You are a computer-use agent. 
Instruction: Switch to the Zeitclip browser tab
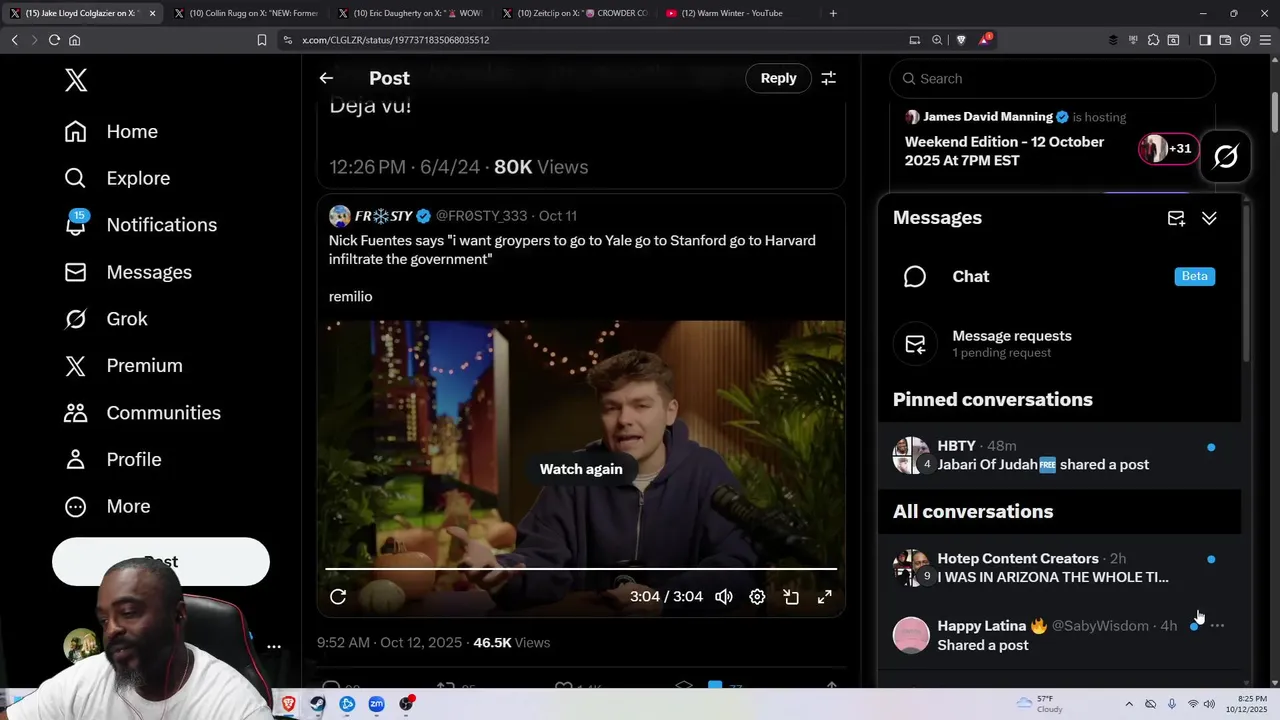[x=574, y=13]
